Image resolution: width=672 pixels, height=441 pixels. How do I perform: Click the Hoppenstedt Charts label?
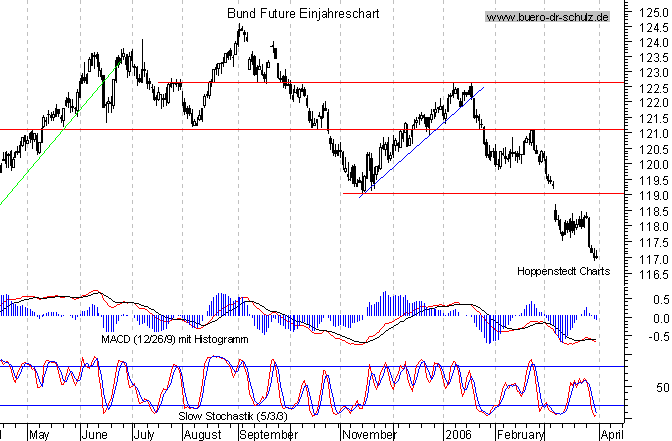click(563, 271)
